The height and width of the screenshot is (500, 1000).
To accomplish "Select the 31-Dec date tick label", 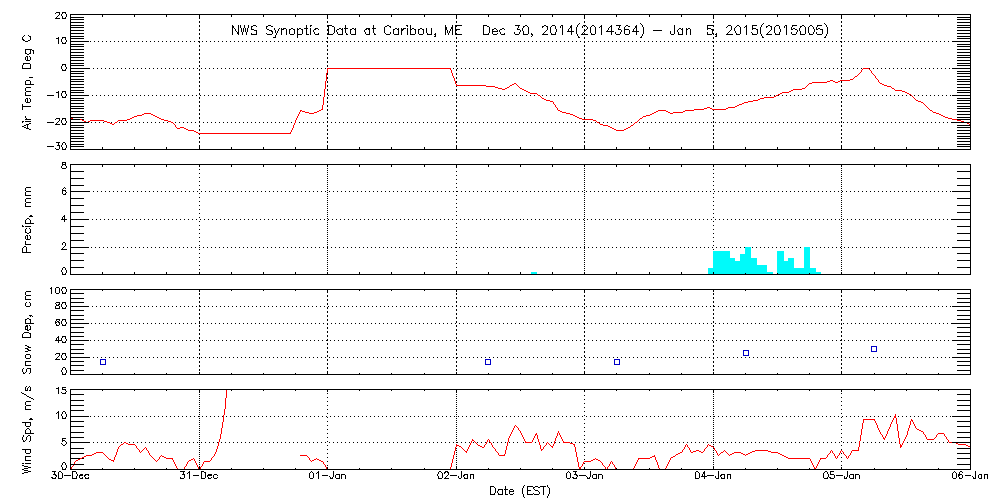I will click(x=200, y=478).
